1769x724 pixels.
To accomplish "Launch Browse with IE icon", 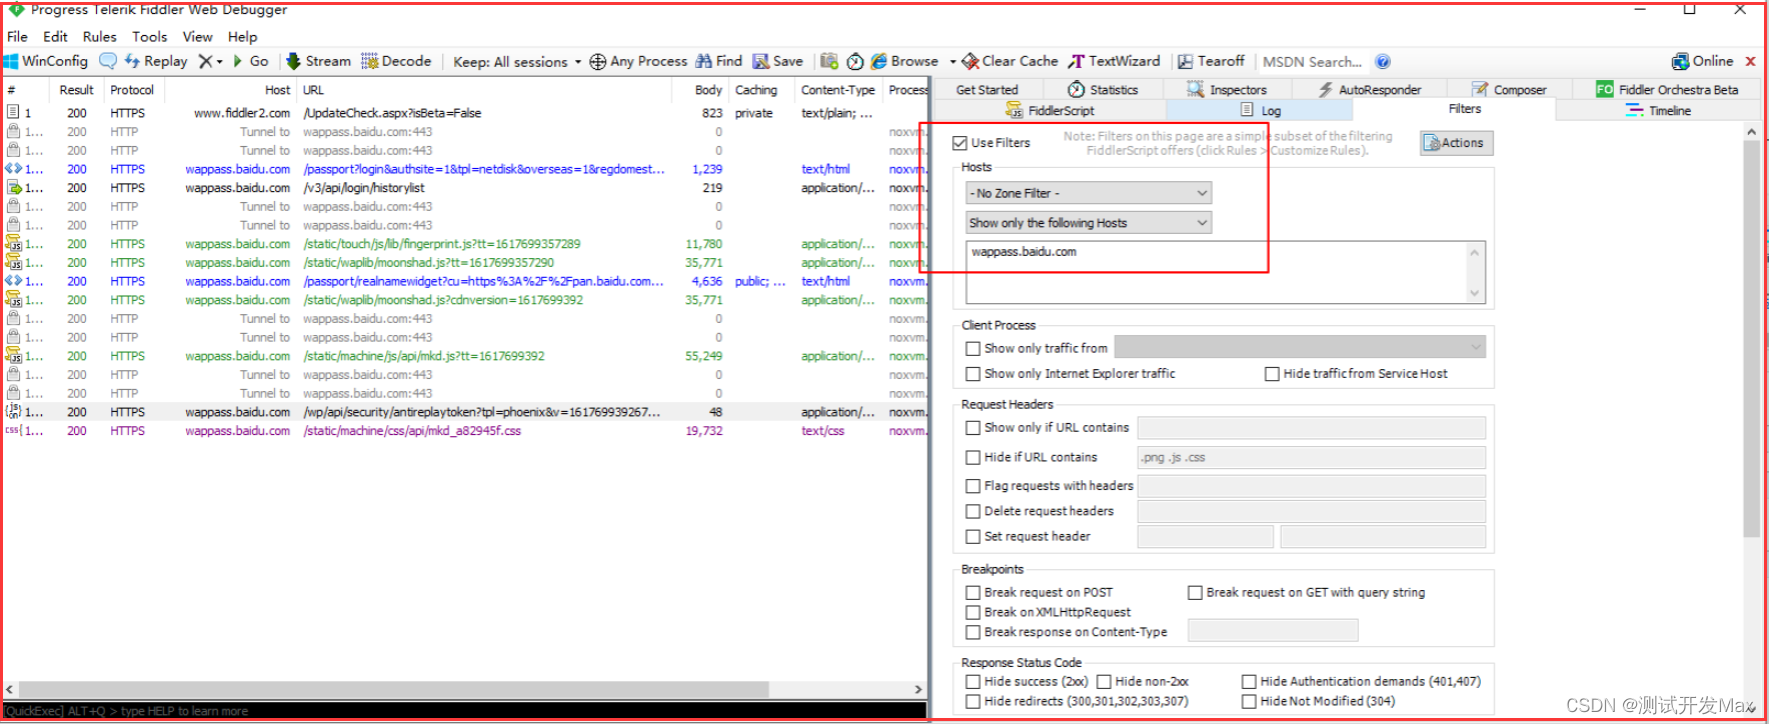I will click(x=904, y=61).
